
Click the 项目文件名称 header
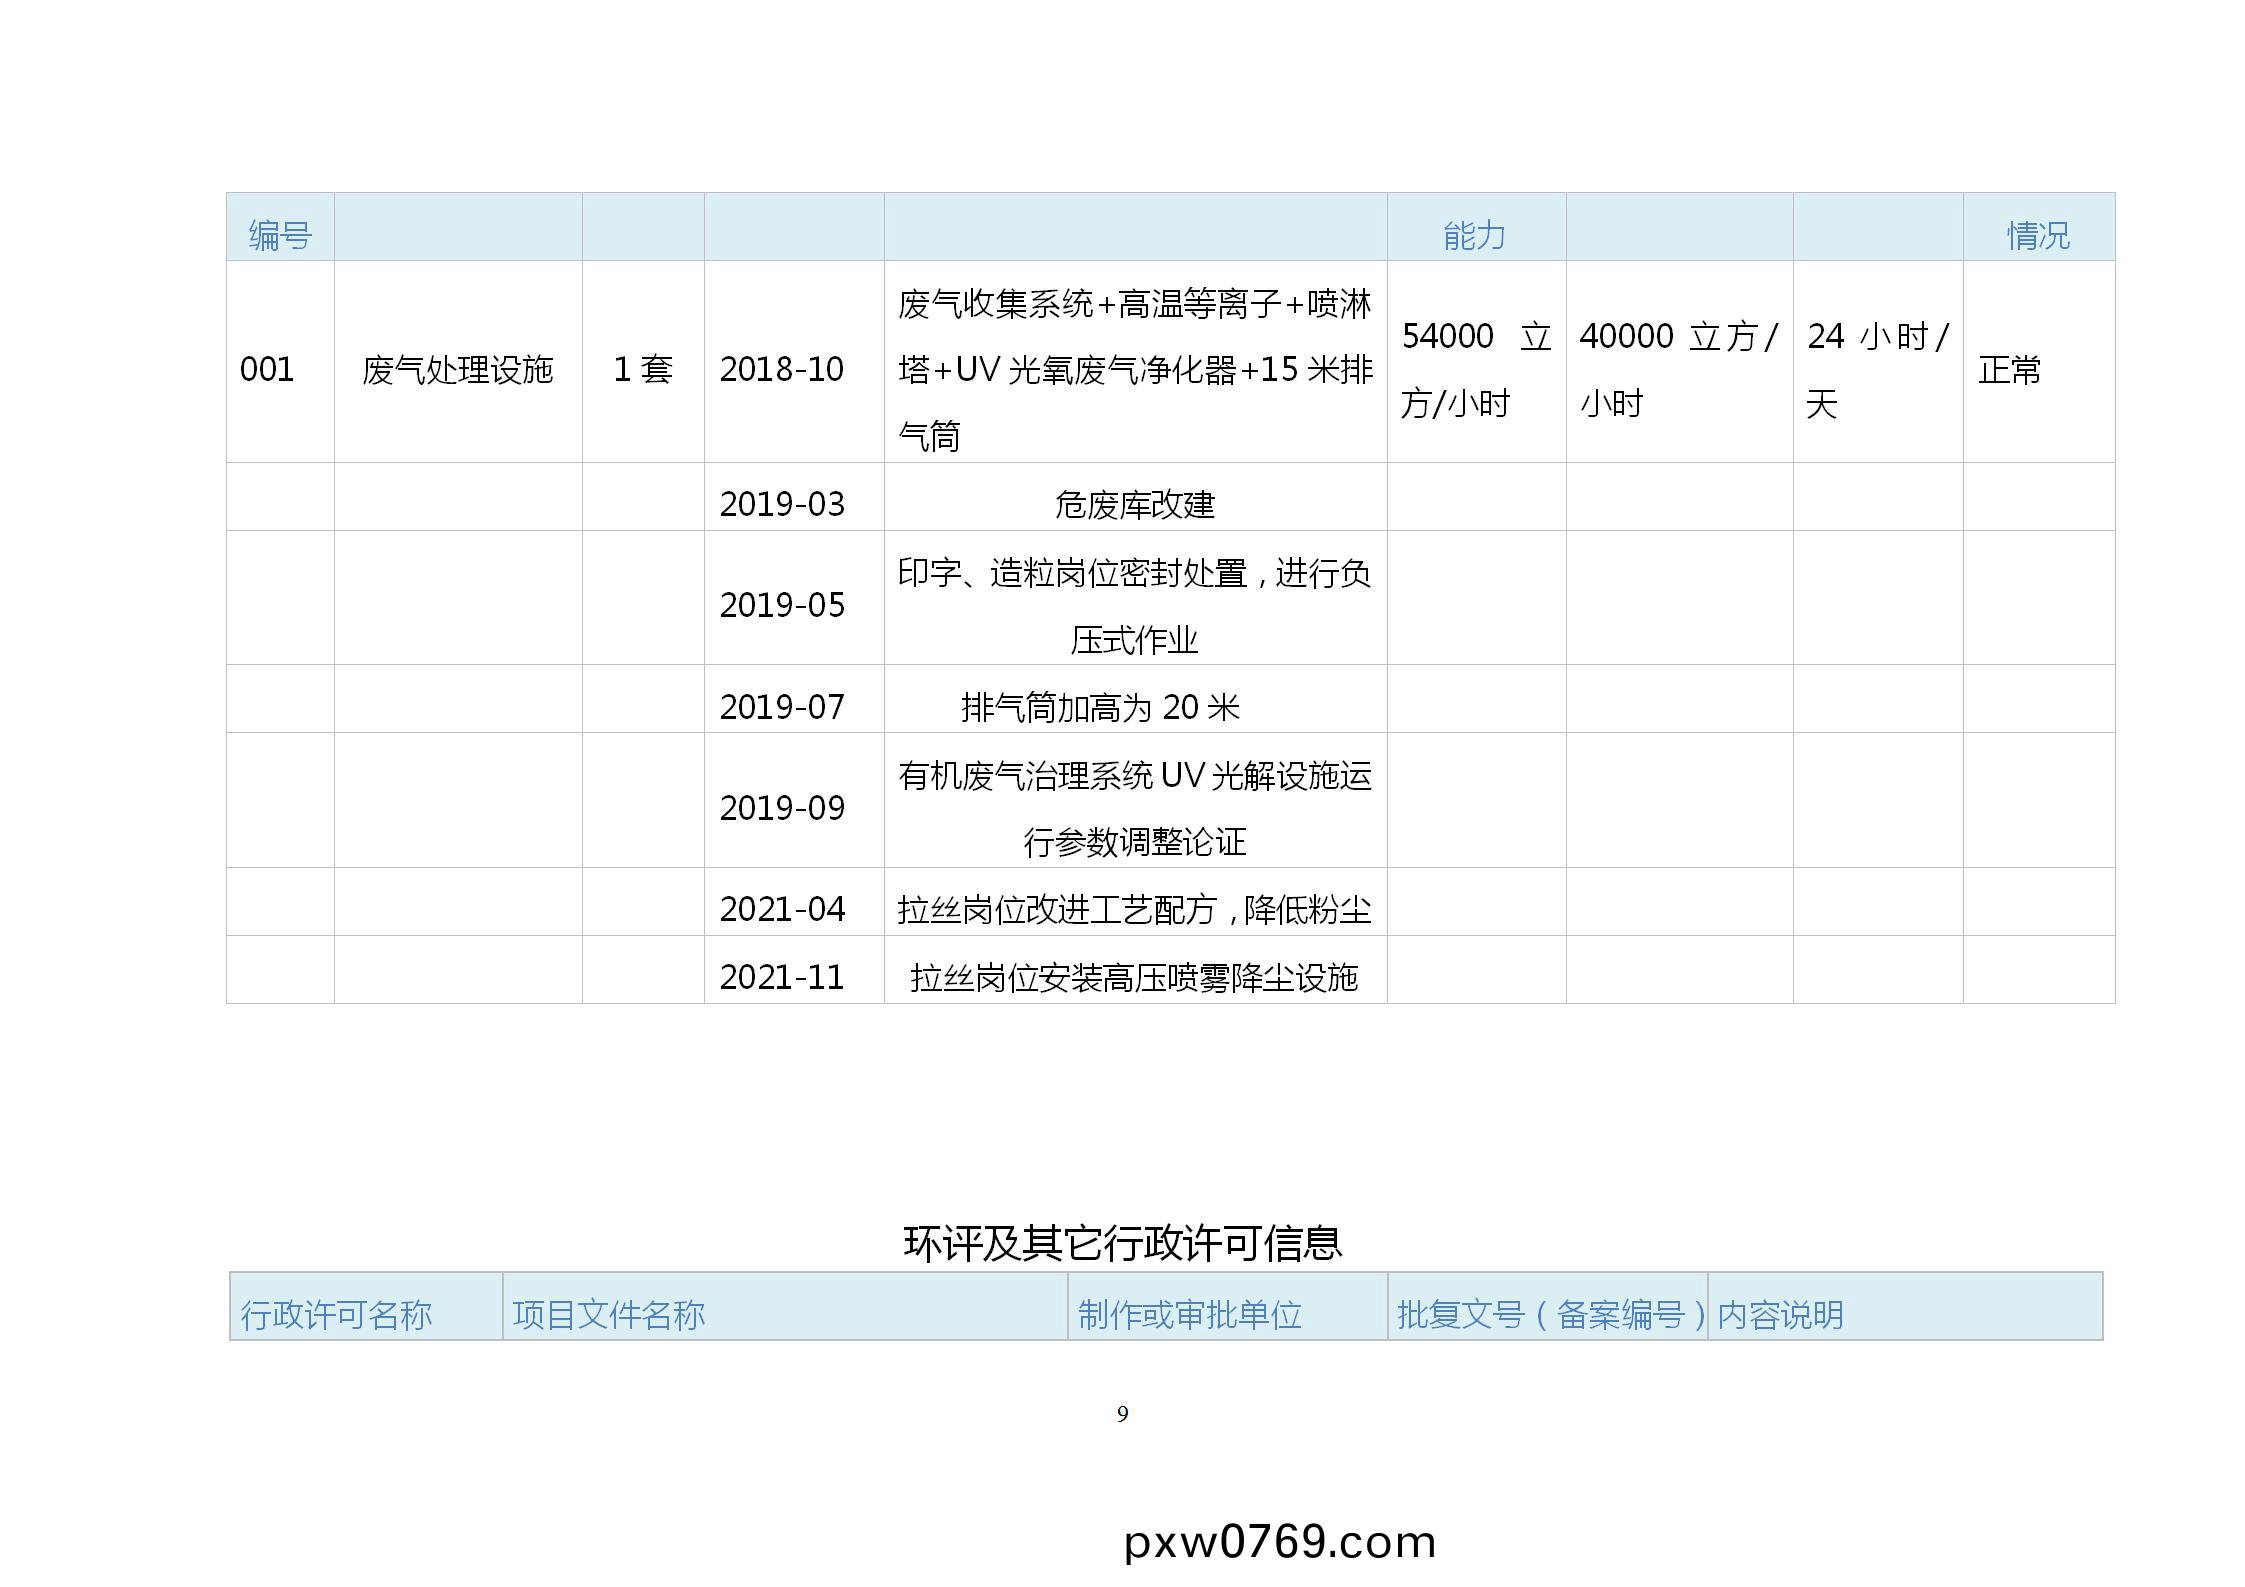pos(608,1313)
